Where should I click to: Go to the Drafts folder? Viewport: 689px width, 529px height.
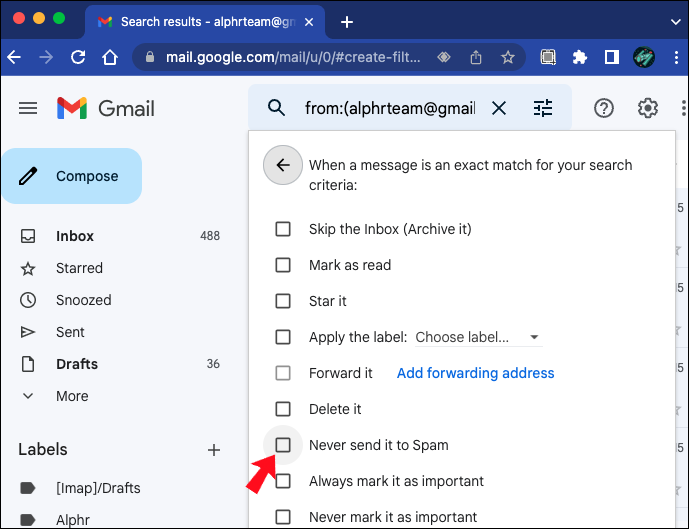click(x=77, y=364)
